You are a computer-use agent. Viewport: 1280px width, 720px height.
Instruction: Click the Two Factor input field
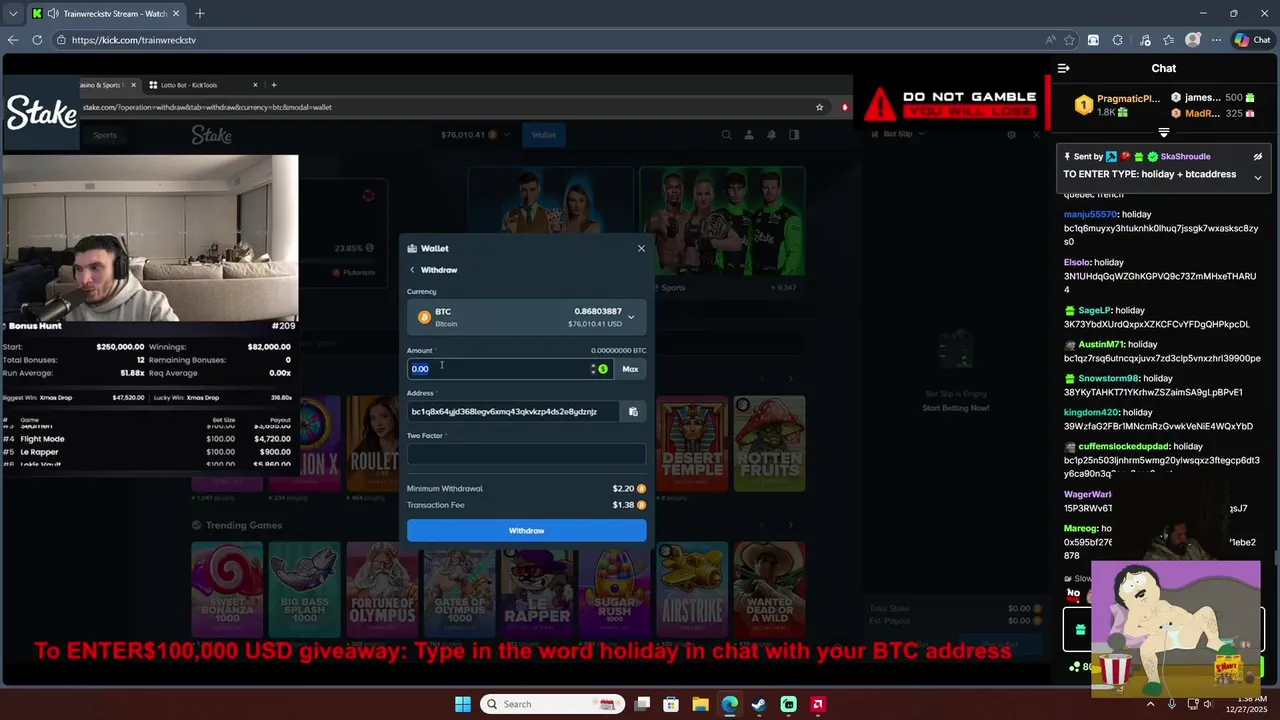point(526,454)
